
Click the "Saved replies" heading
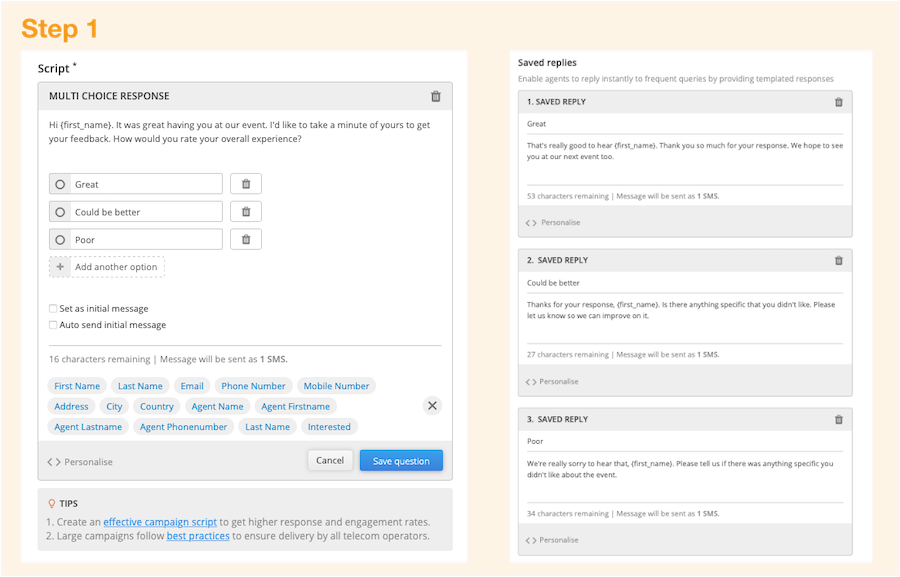point(547,63)
